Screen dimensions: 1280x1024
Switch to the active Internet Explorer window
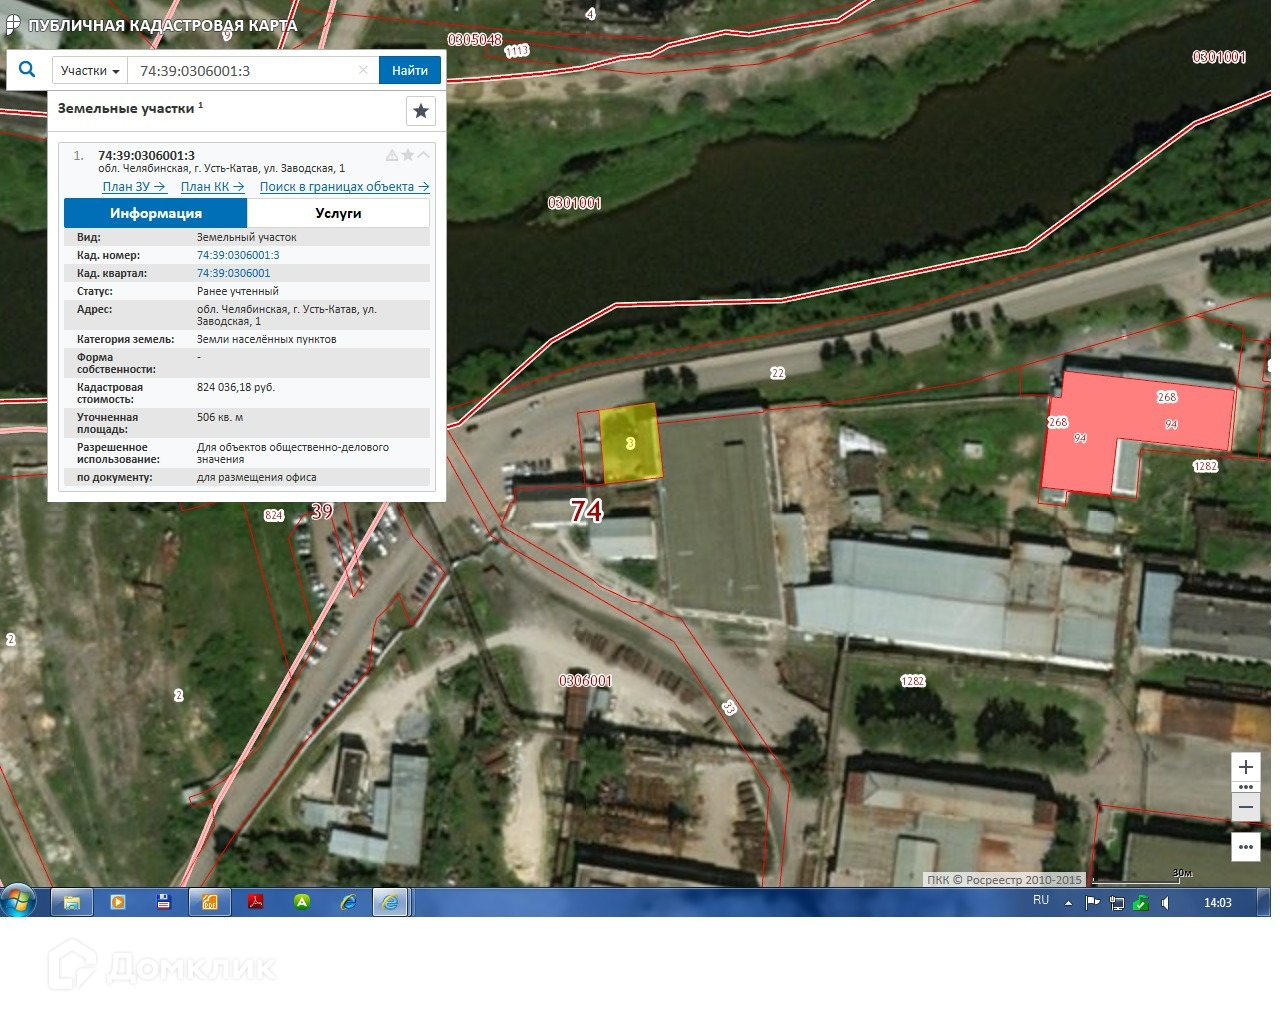coord(390,902)
